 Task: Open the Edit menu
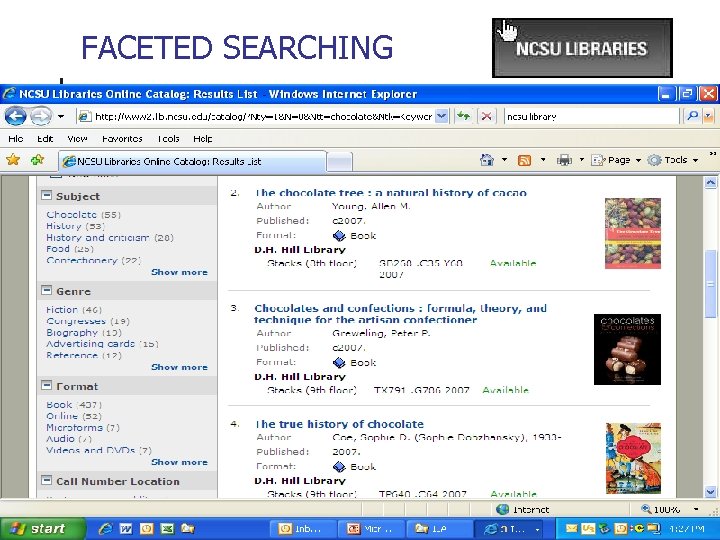(45, 139)
